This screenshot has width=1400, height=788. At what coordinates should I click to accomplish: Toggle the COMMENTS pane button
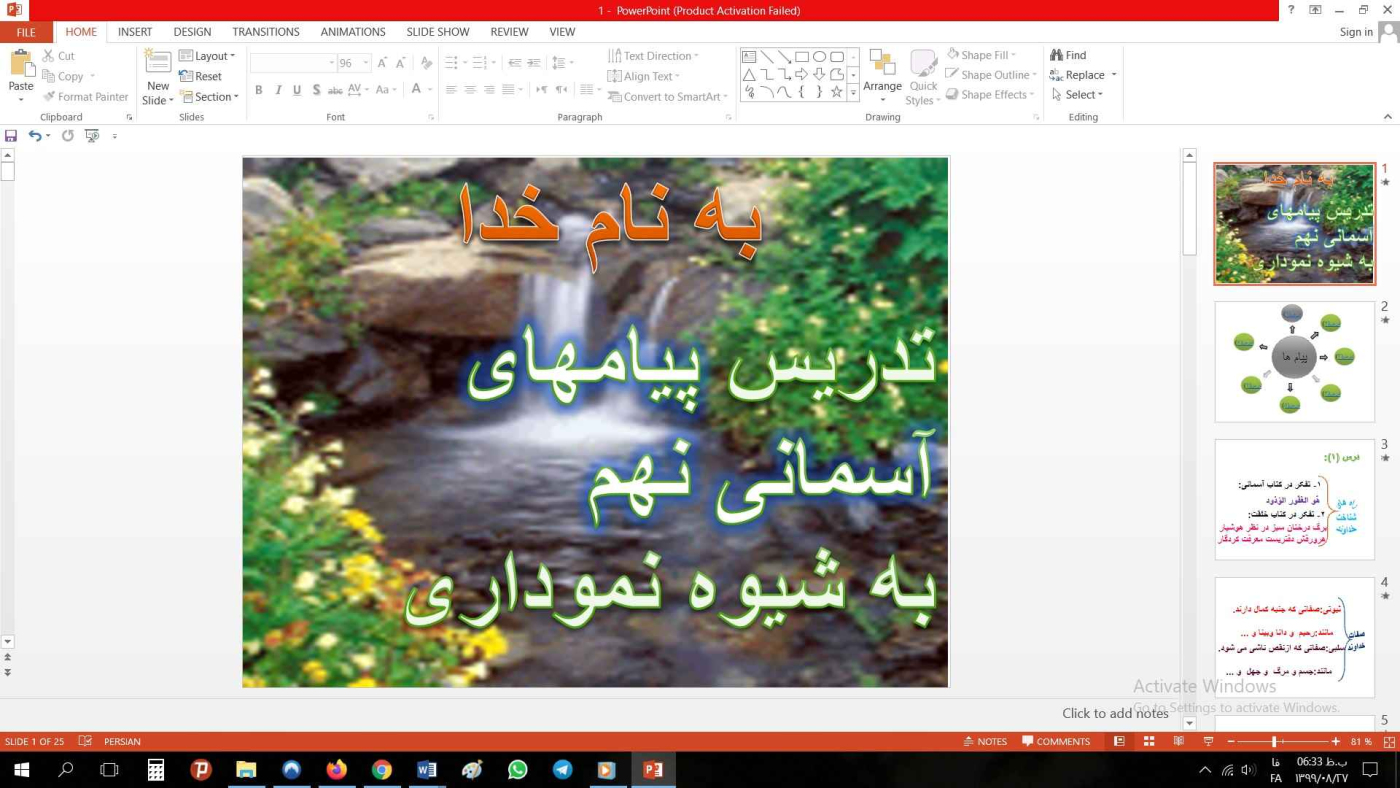pyautogui.click(x=1056, y=741)
